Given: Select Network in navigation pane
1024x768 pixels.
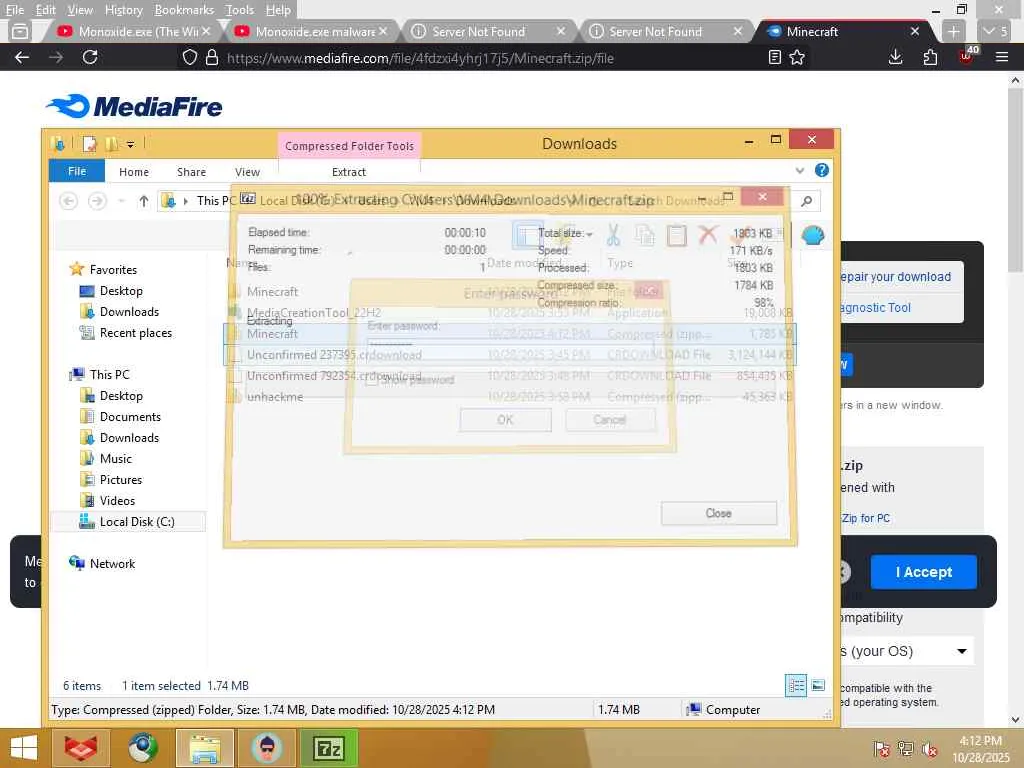Looking at the screenshot, I should (x=112, y=564).
